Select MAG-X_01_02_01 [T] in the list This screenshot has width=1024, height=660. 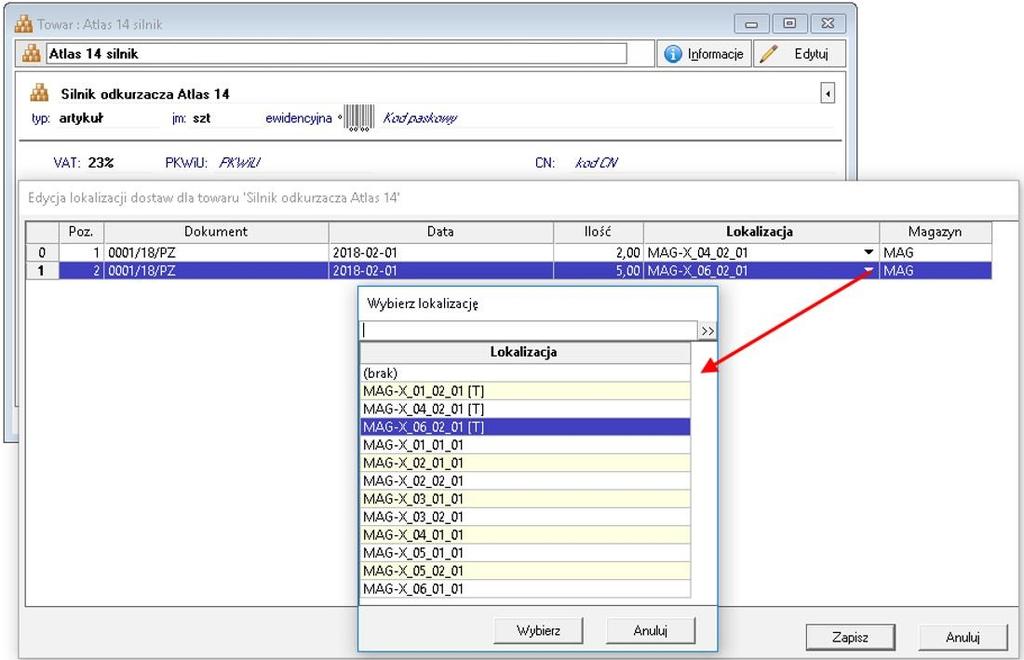tap(525, 391)
